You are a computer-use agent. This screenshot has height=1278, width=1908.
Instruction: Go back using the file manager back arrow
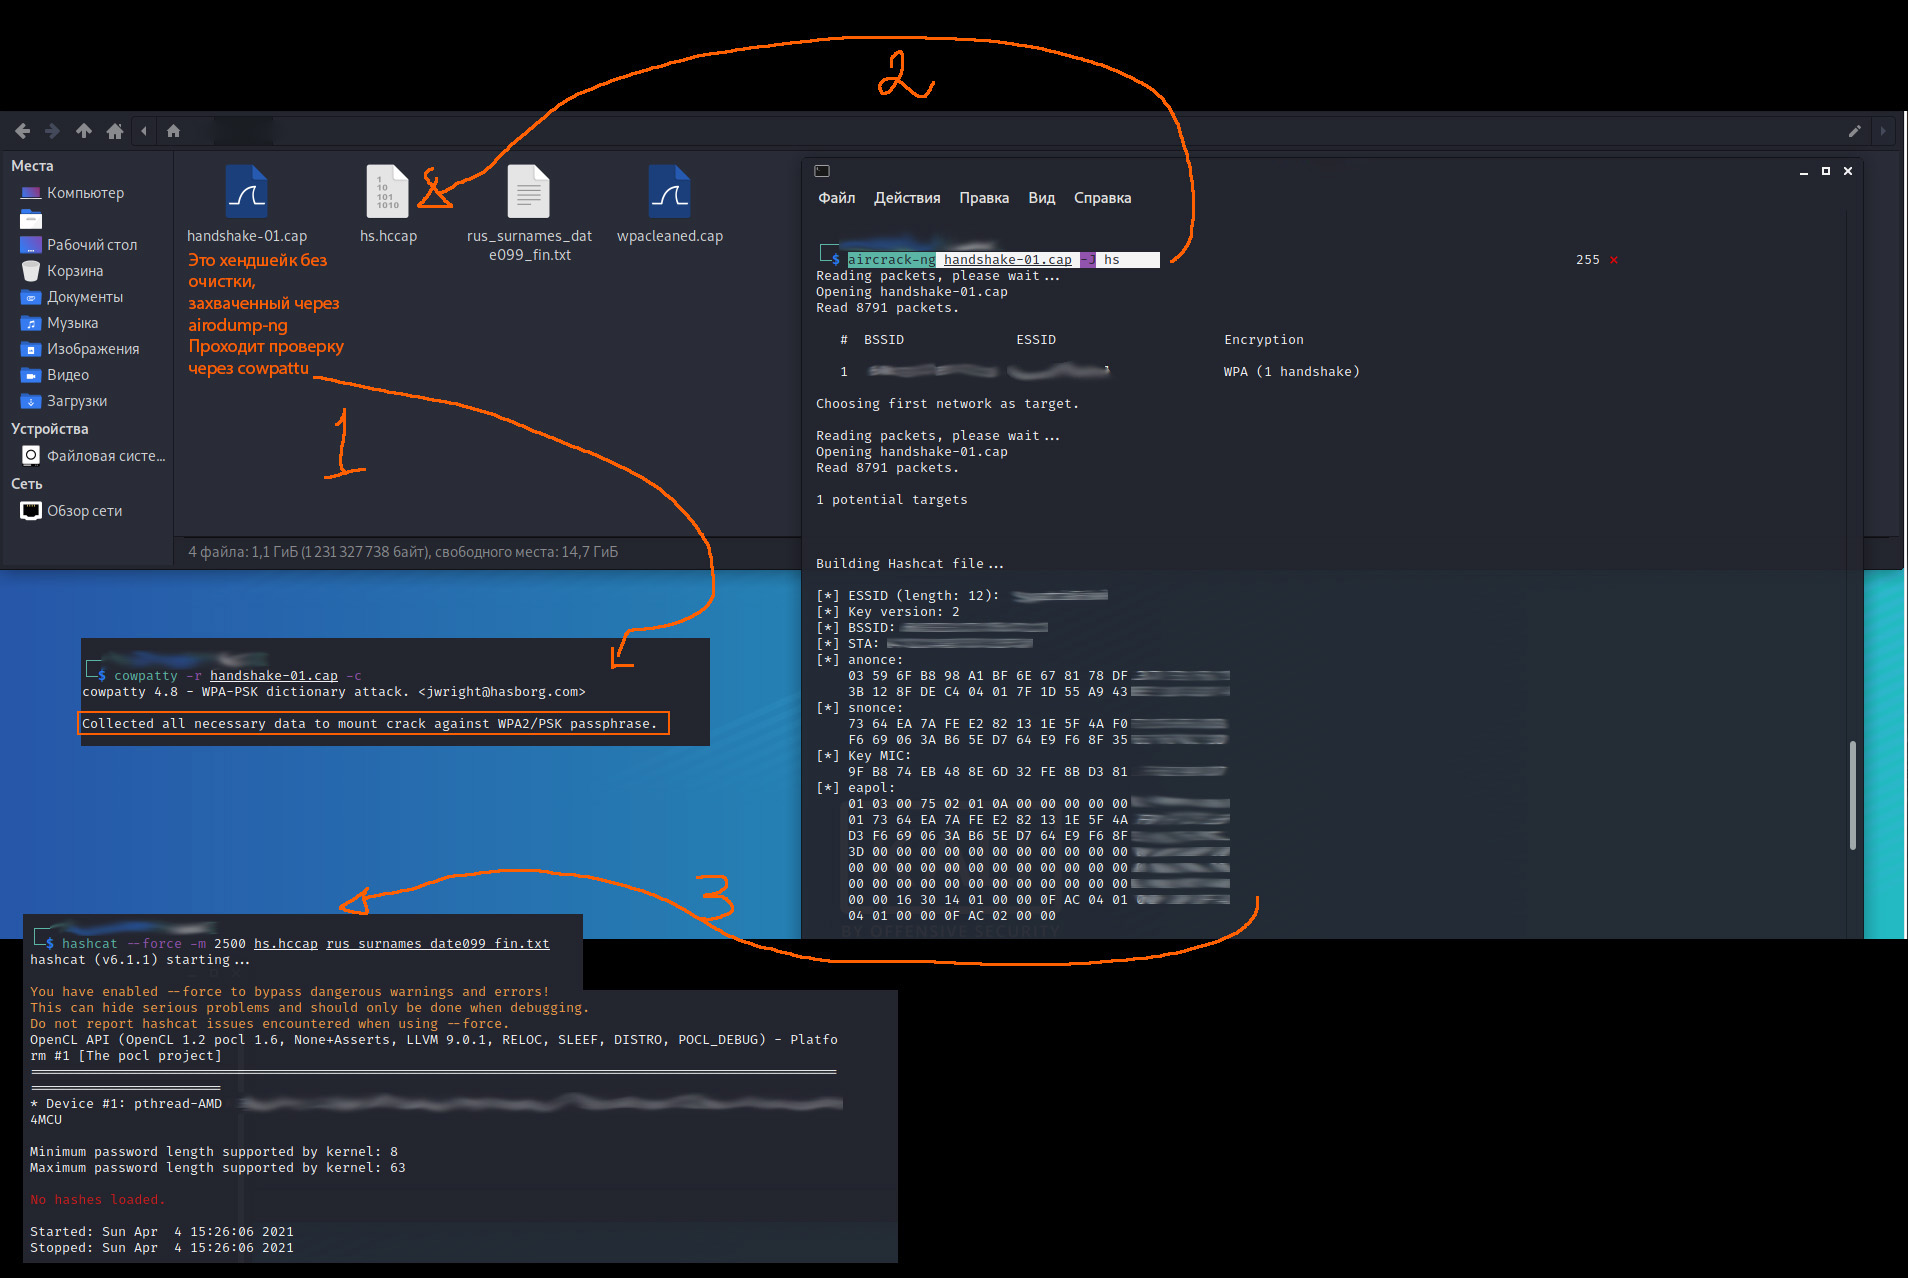tap(22, 131)
